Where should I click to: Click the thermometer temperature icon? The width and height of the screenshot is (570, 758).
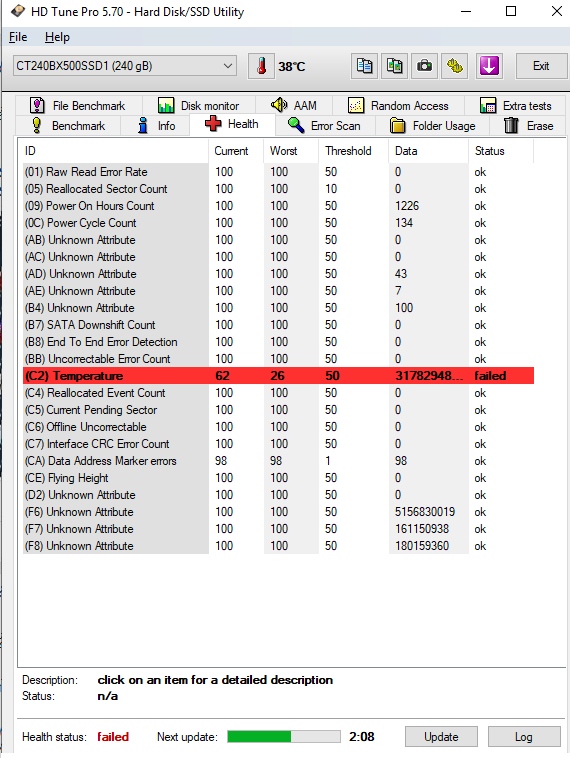point(262,66)
